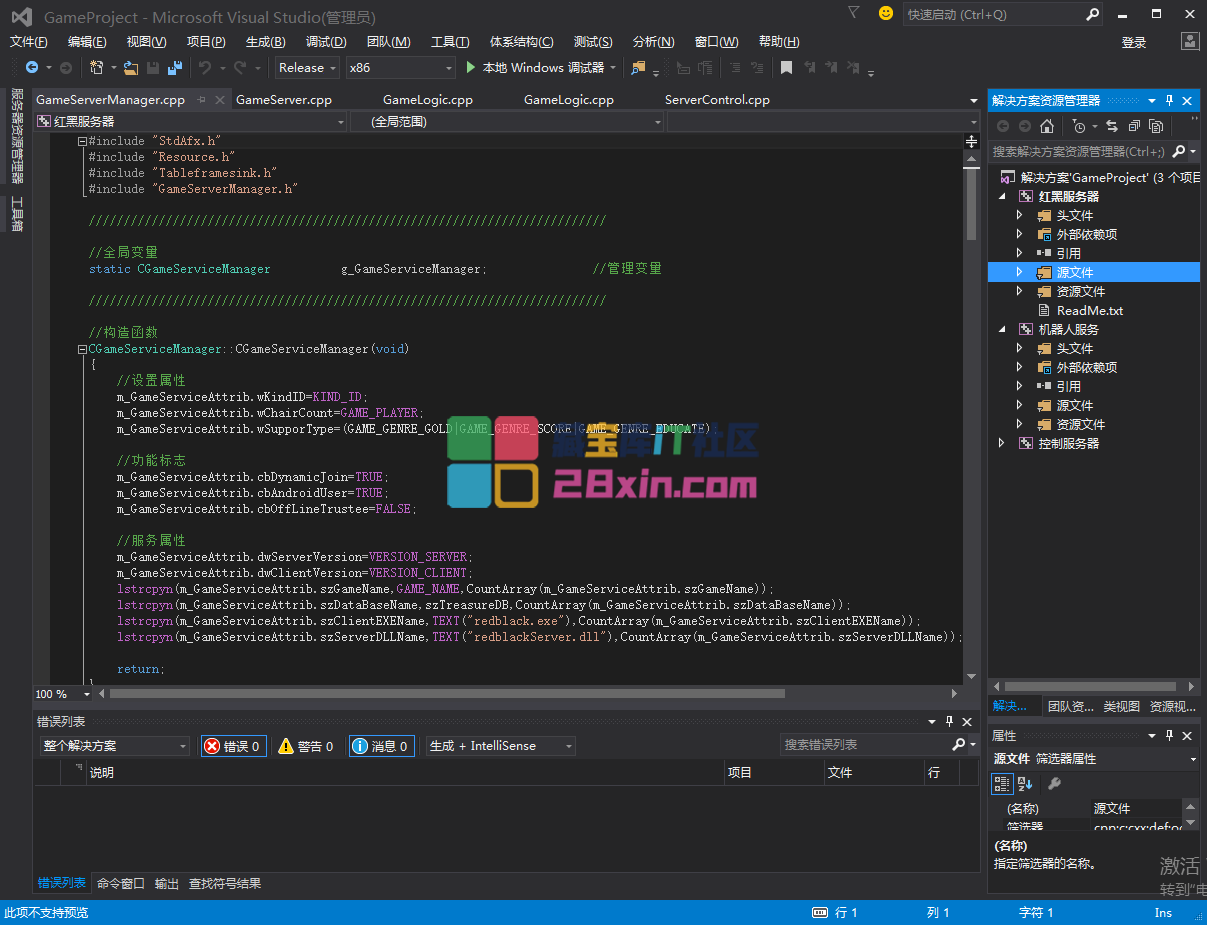Open the 生成(B) build menu

pos(265,42)
